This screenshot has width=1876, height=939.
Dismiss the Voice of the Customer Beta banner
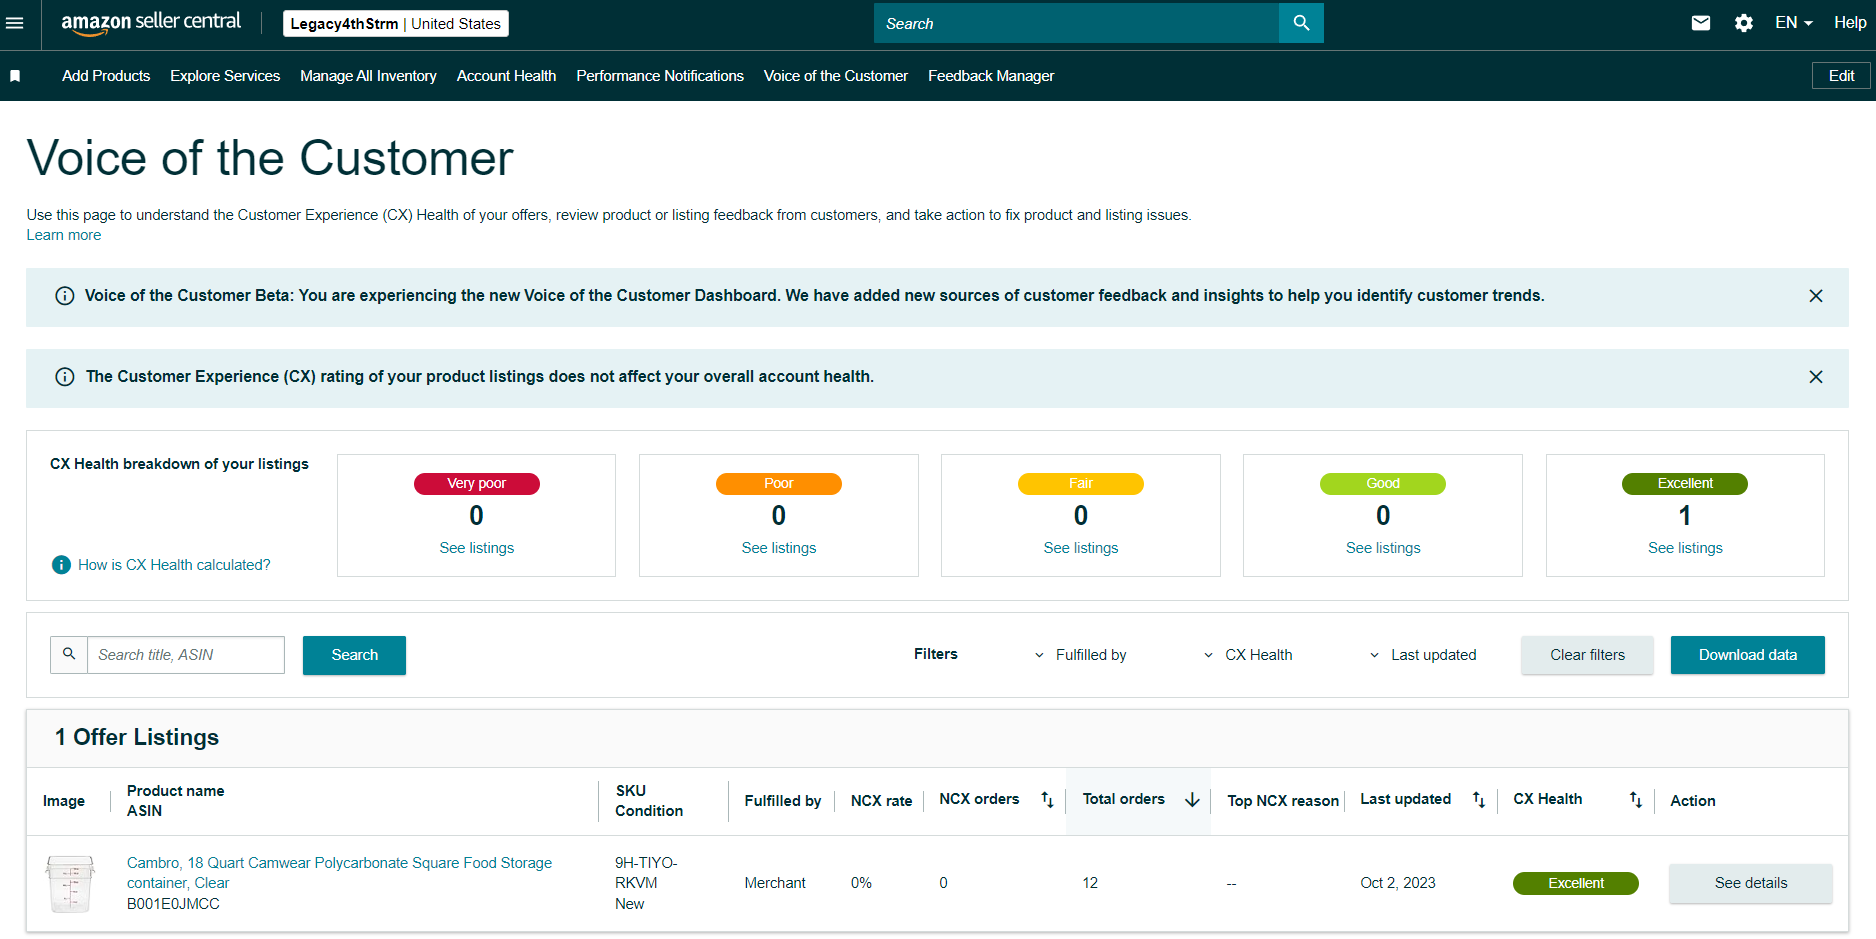tap(1816, 296)
